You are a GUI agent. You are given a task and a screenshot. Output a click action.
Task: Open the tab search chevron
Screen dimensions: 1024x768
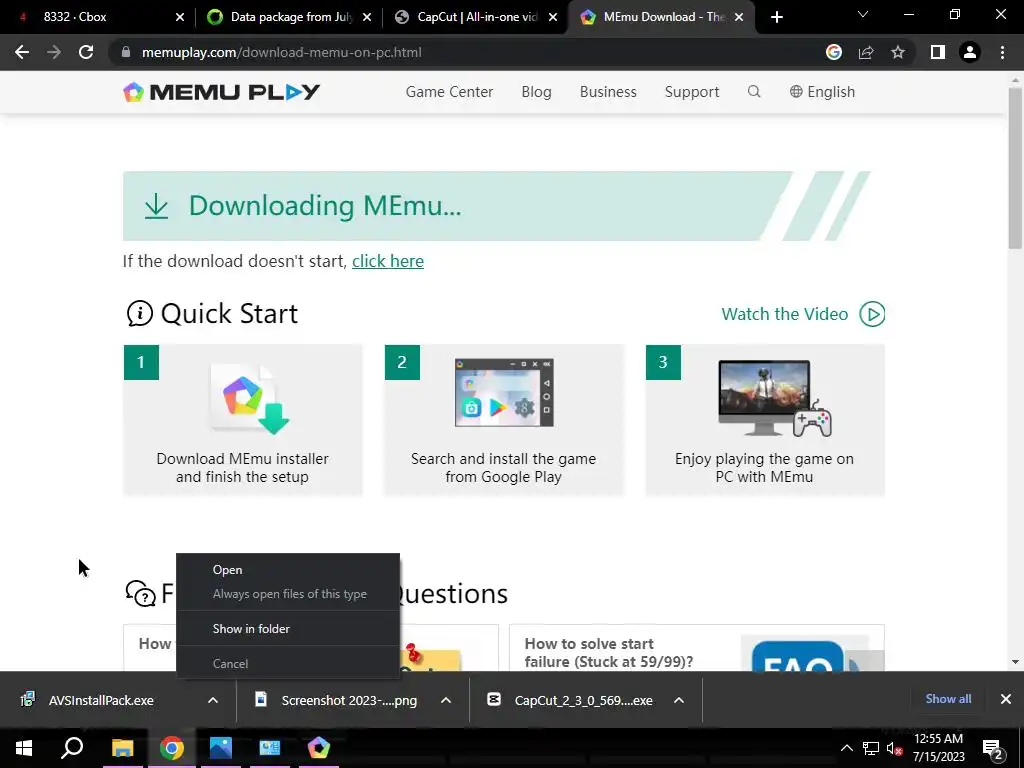click(863, 14)
